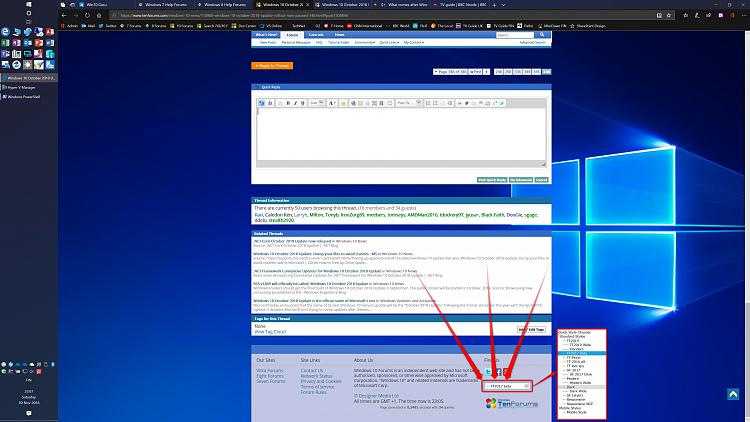Viewport: 750px width, 422px height.
Task: Click inside the Quick Reply text area
Action: tap(401, 134)
